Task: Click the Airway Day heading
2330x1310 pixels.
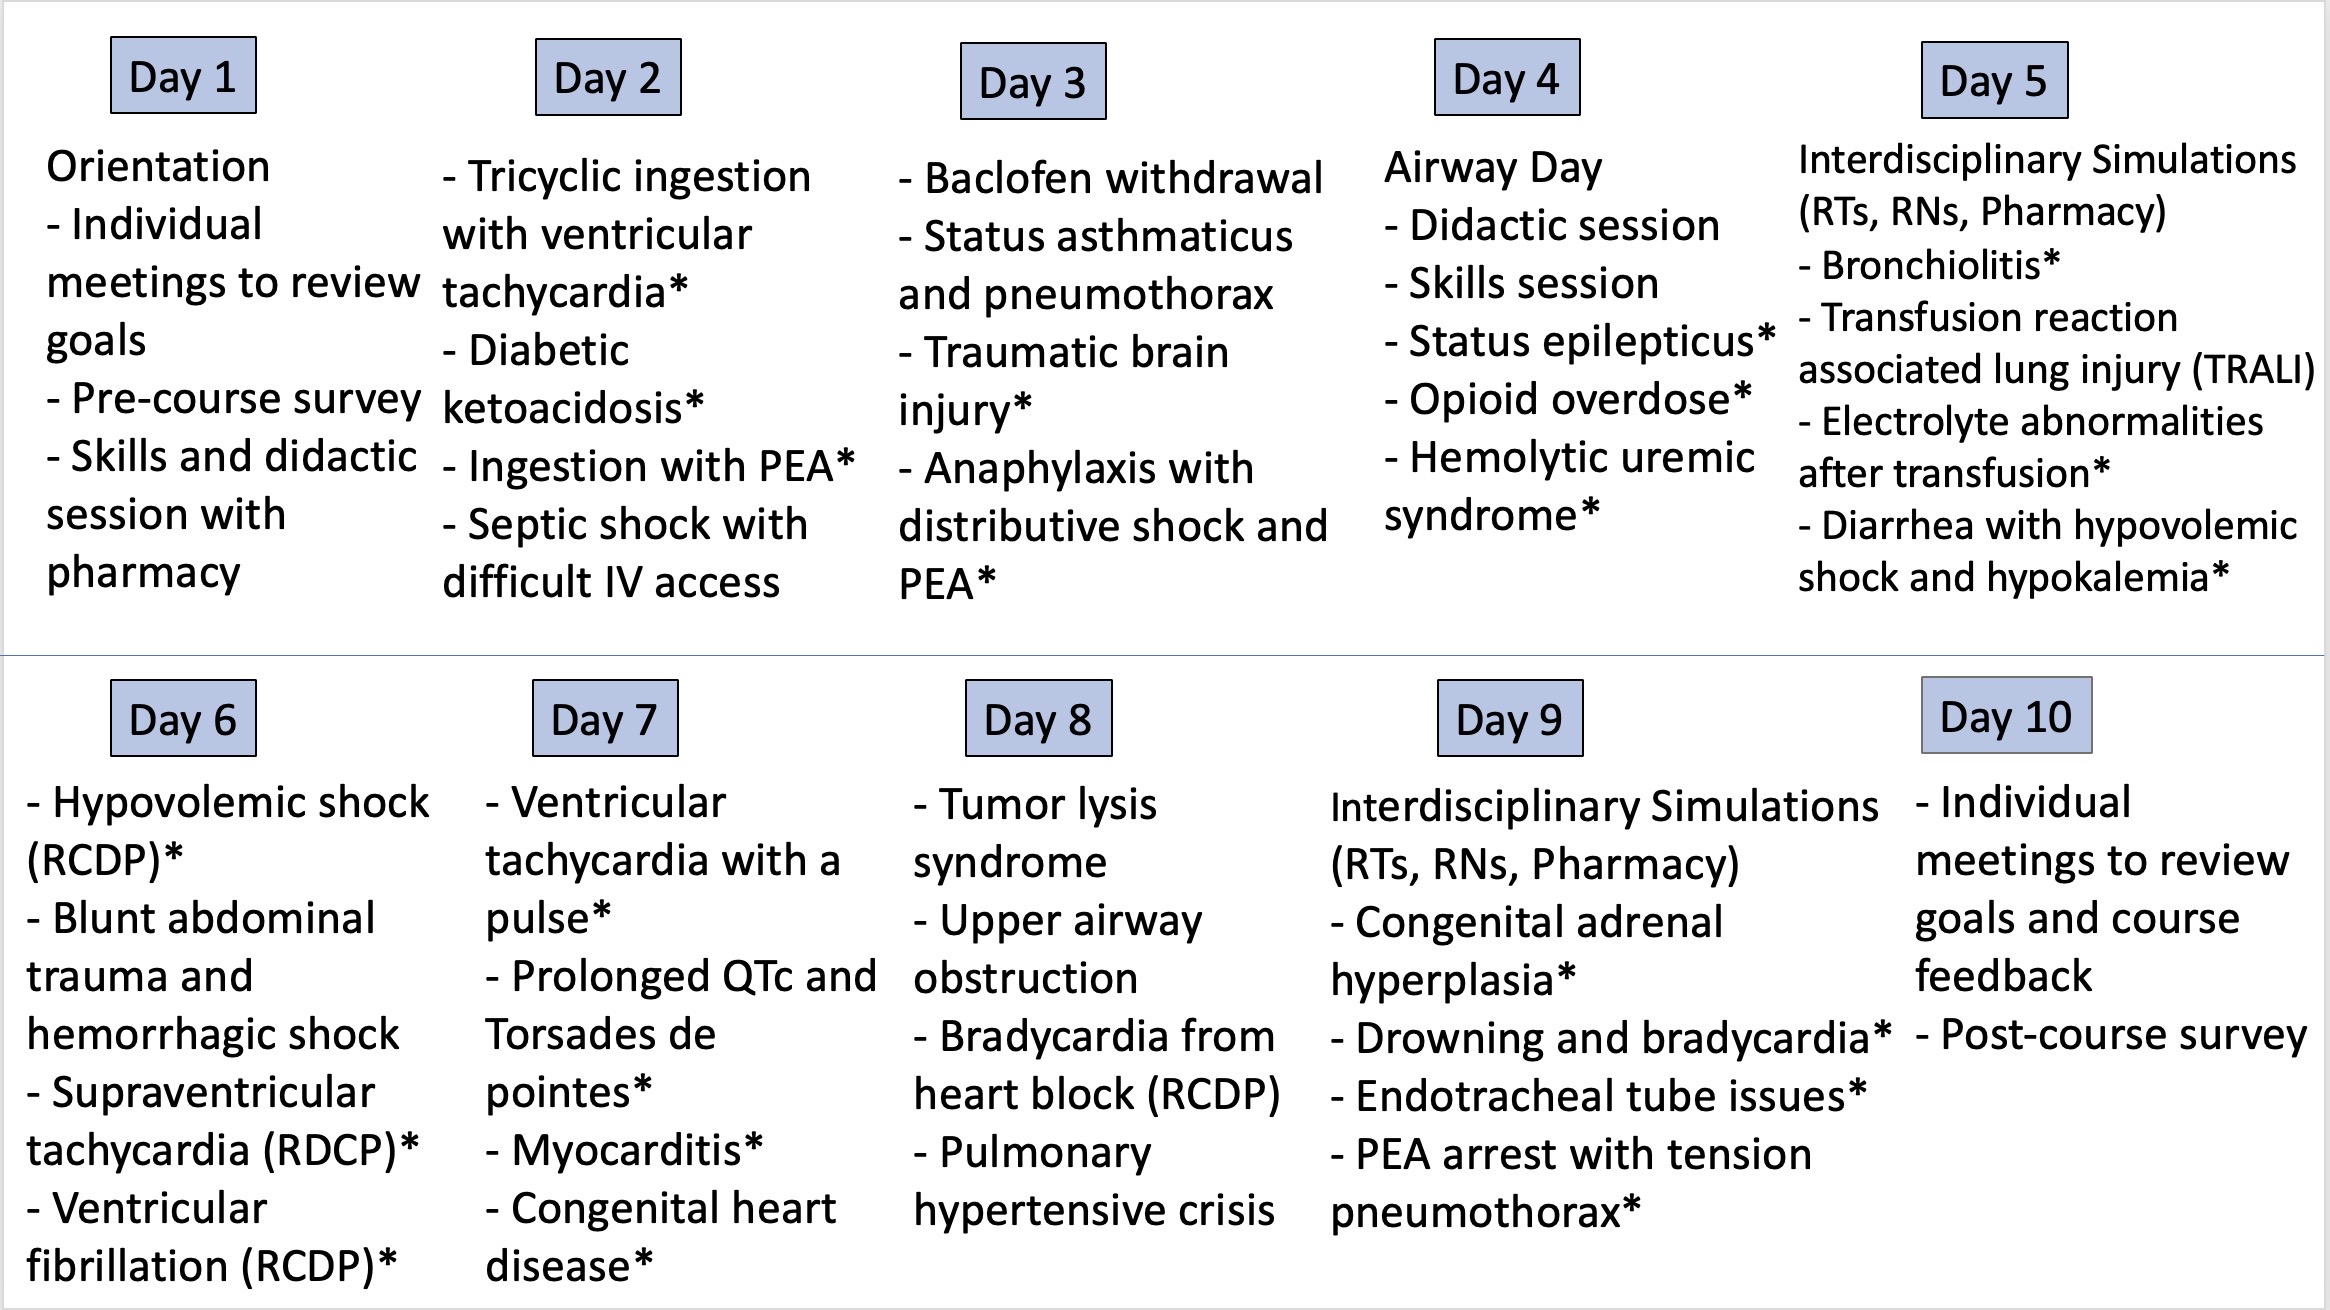Action: tap(1493, 168)
